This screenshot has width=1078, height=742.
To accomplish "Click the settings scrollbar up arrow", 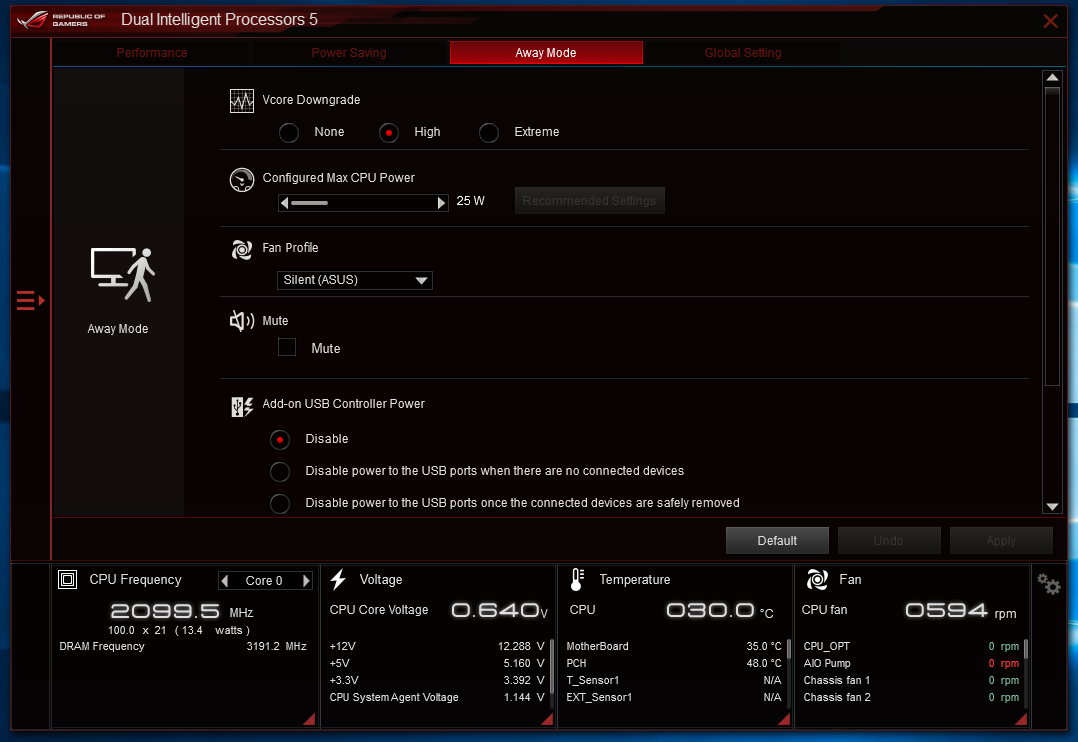I will click(x=1053, y=78).
